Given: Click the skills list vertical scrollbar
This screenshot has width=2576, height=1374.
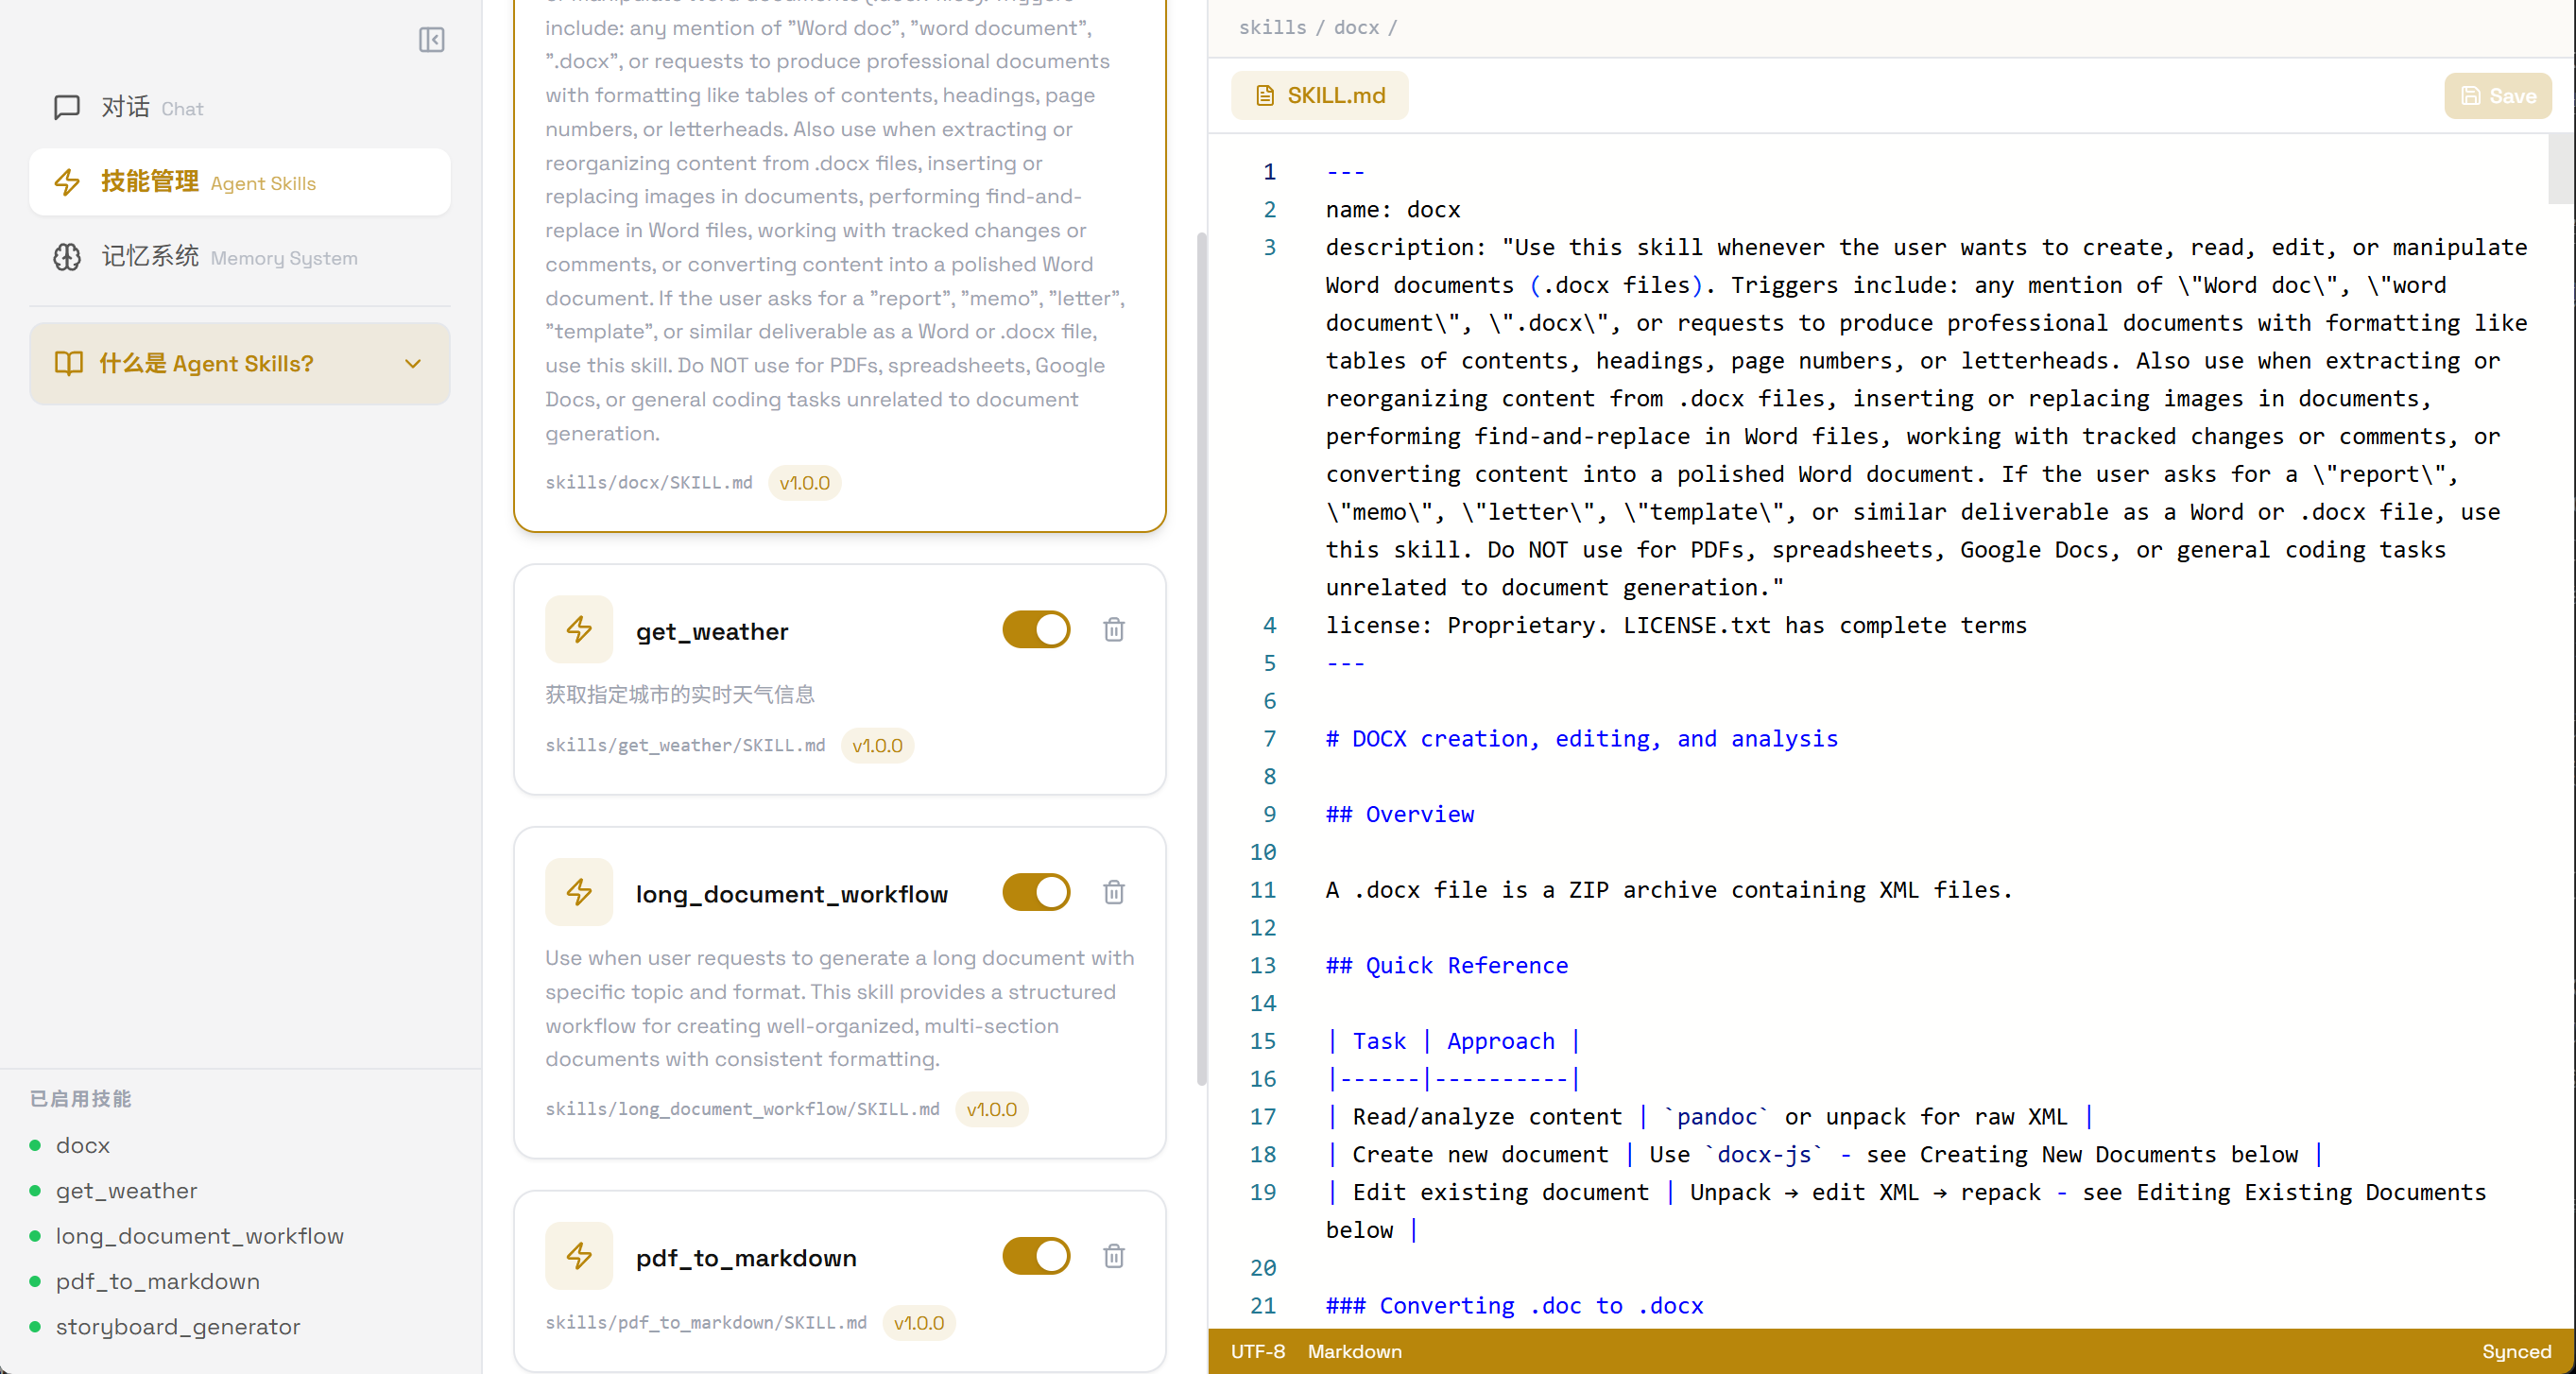Looking at the screenshot, I should (1201, 658).
